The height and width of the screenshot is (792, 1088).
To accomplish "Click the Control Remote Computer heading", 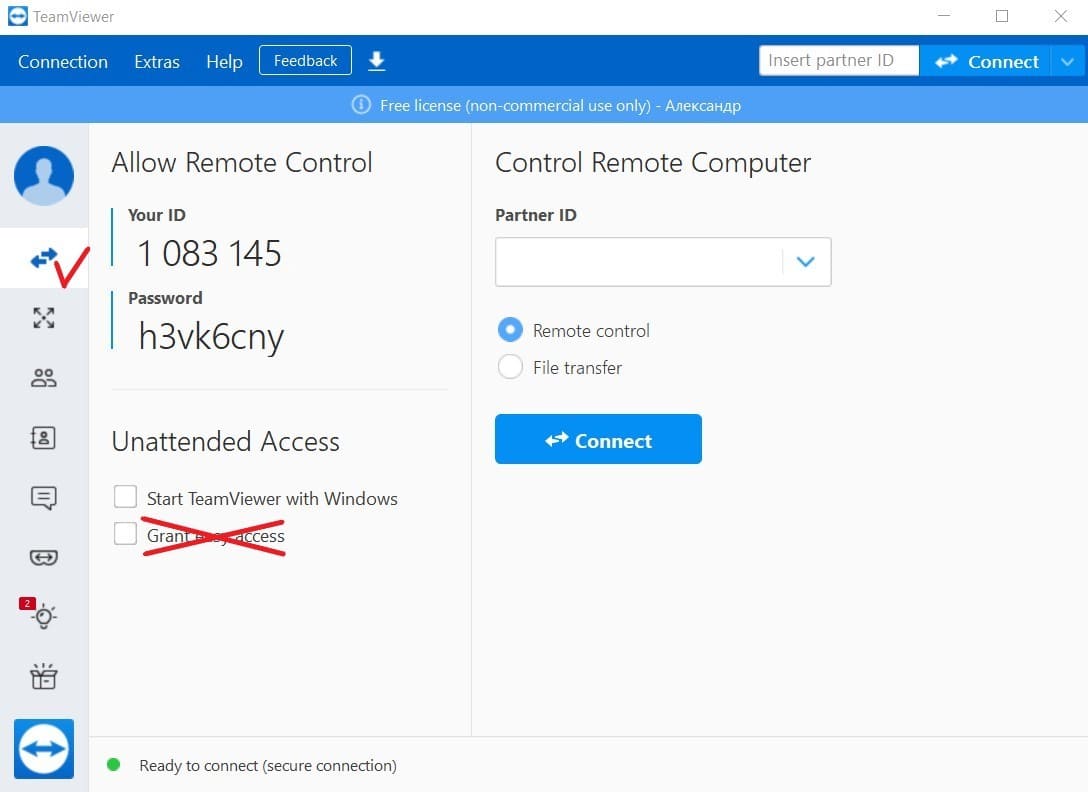I will [x=653, y=162].
